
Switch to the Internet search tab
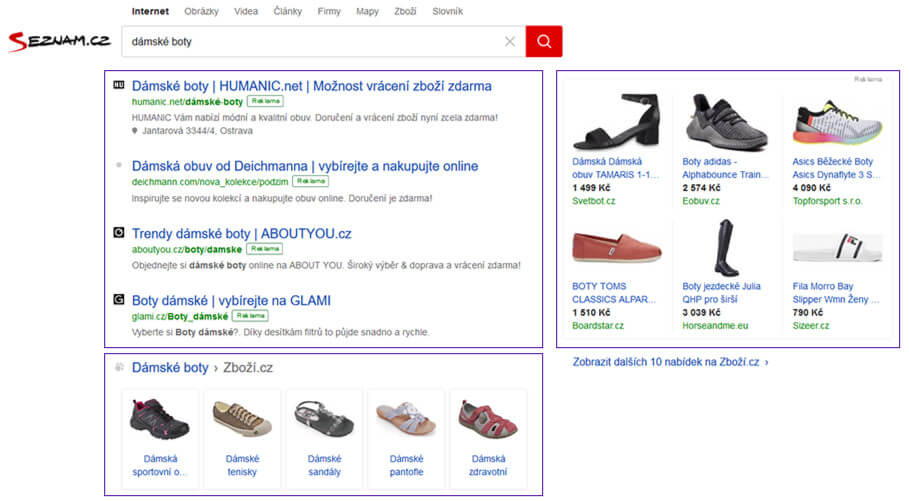pyautogui.click(x=150, y=11)
